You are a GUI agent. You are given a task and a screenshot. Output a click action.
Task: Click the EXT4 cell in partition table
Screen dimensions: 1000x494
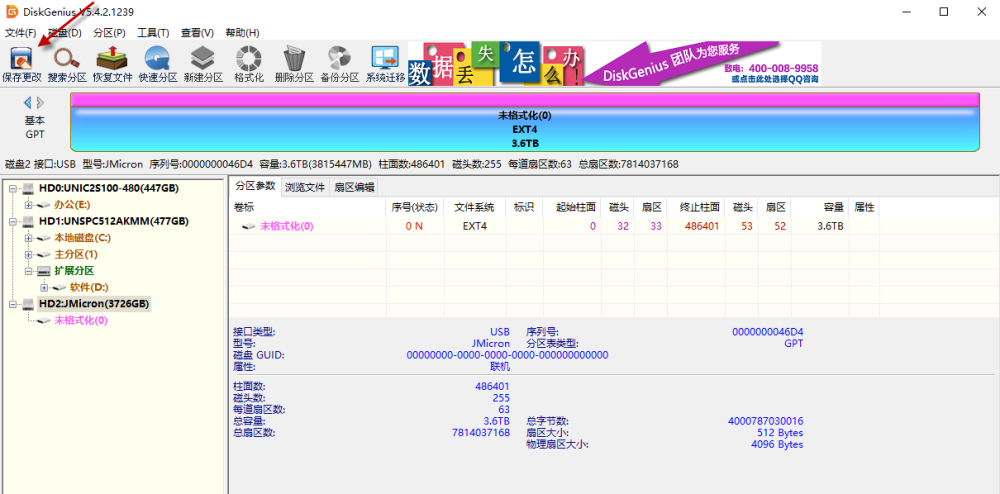tap(475, 226)
